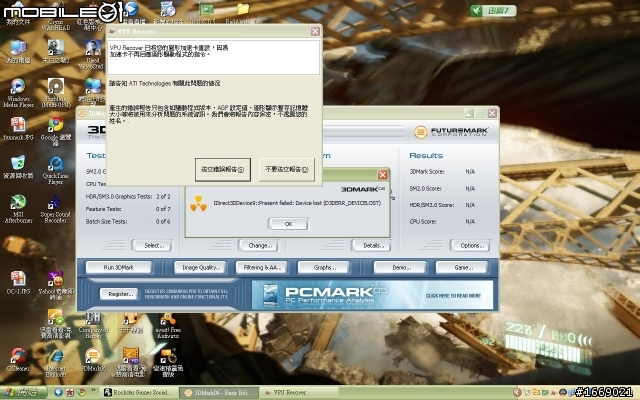Open the FurMark desktop shortcut

(56, 93)
